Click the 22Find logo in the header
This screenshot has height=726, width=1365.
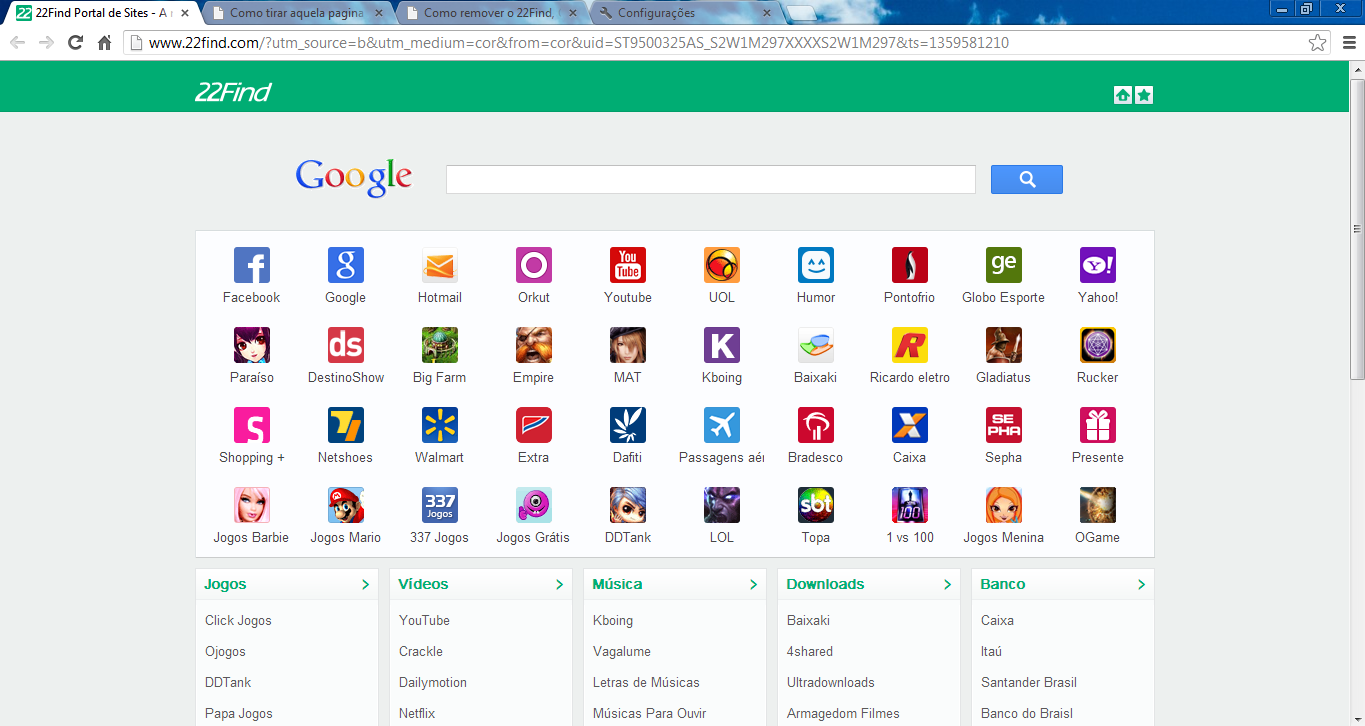coord(233,93)
